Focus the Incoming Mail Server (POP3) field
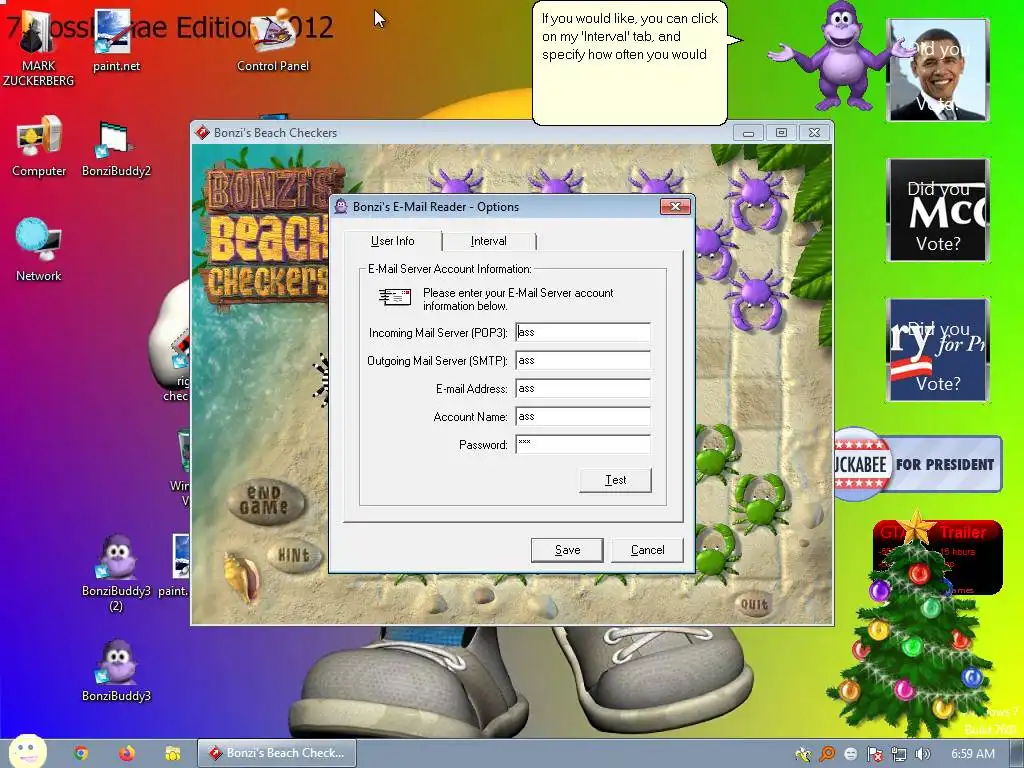The height and width of the screenshot is (768, 1024). click(583, 332)
